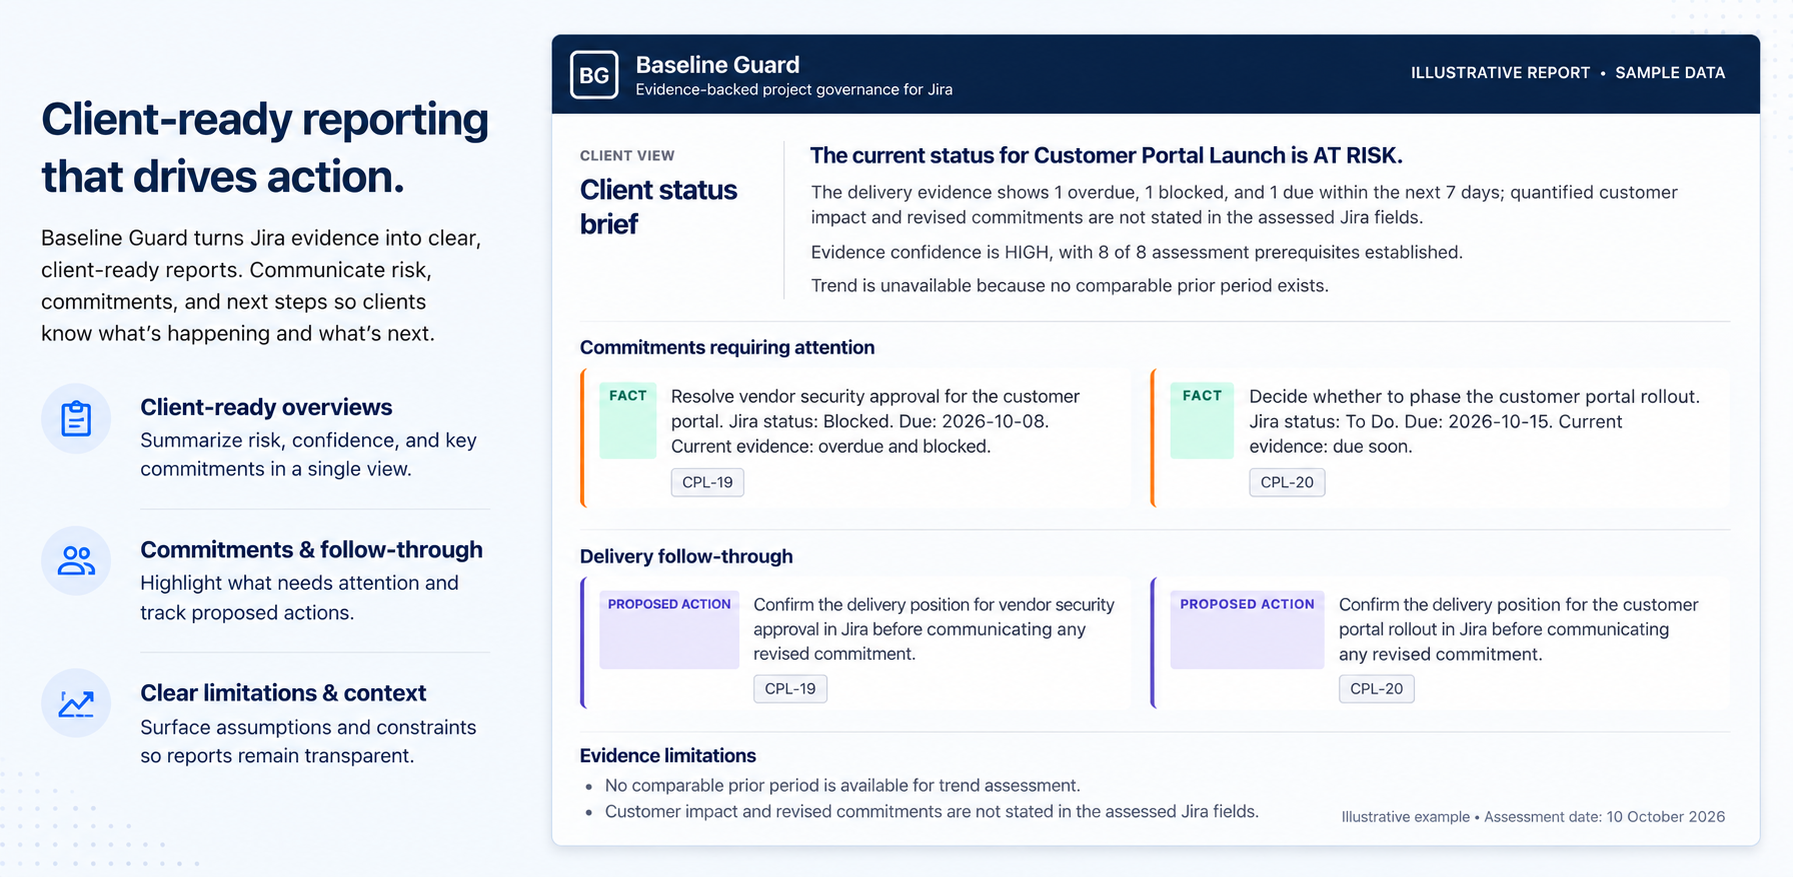
Task: Click the "Resolve vendor security approval" commitment text
Action: pyautogui.click(x=875, y=421)
